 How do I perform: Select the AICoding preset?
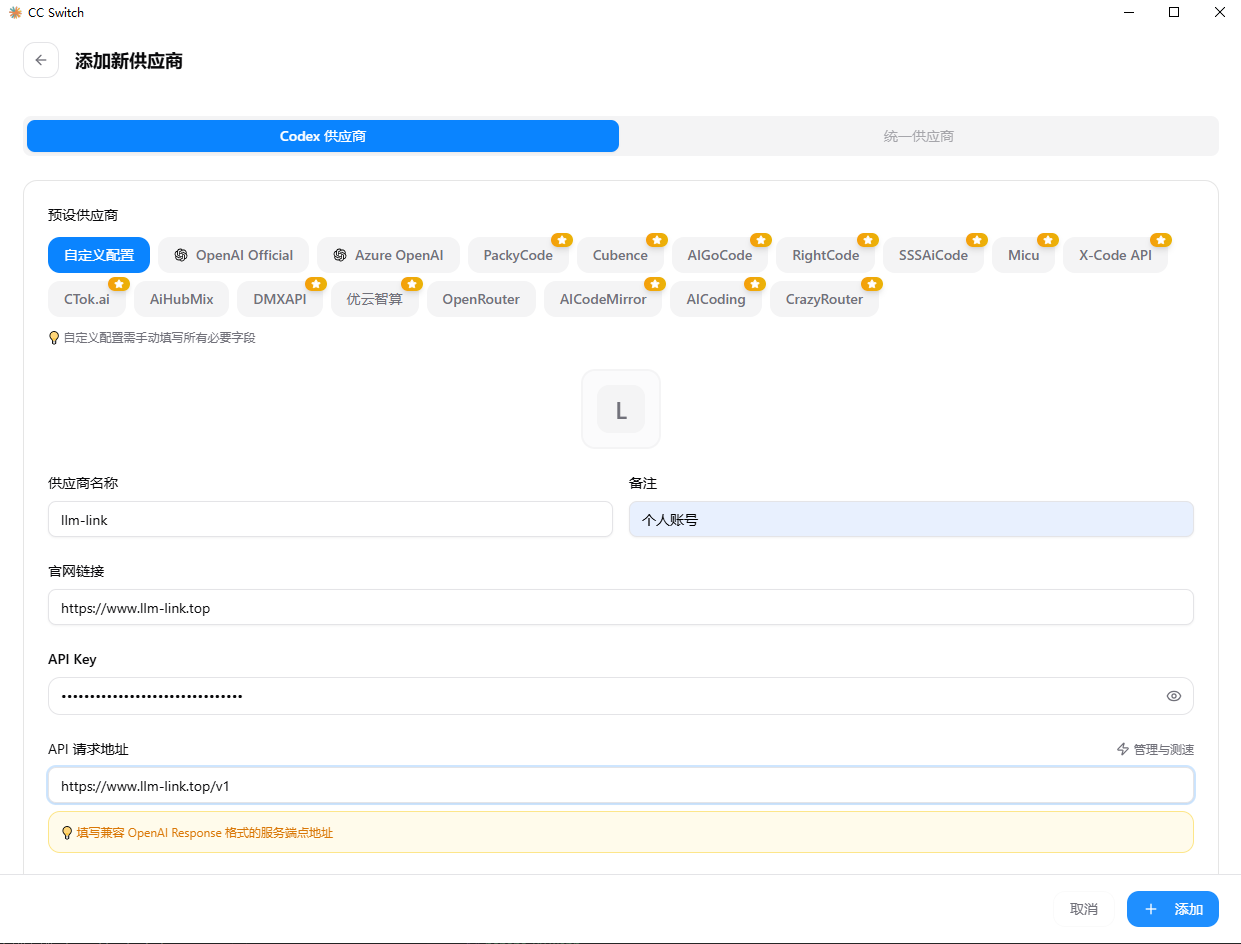coord(716,299)
